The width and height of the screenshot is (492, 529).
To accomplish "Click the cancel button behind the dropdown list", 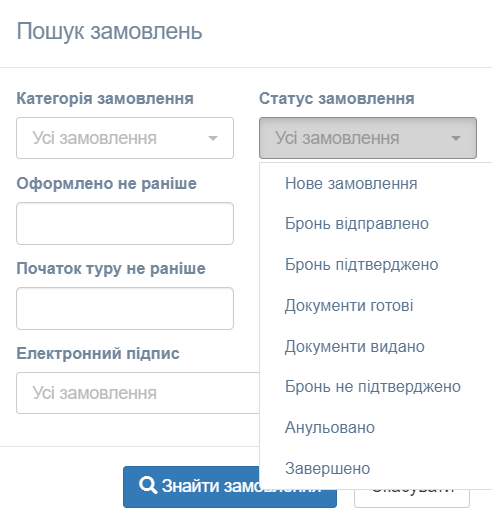I will tap(412, 499).
